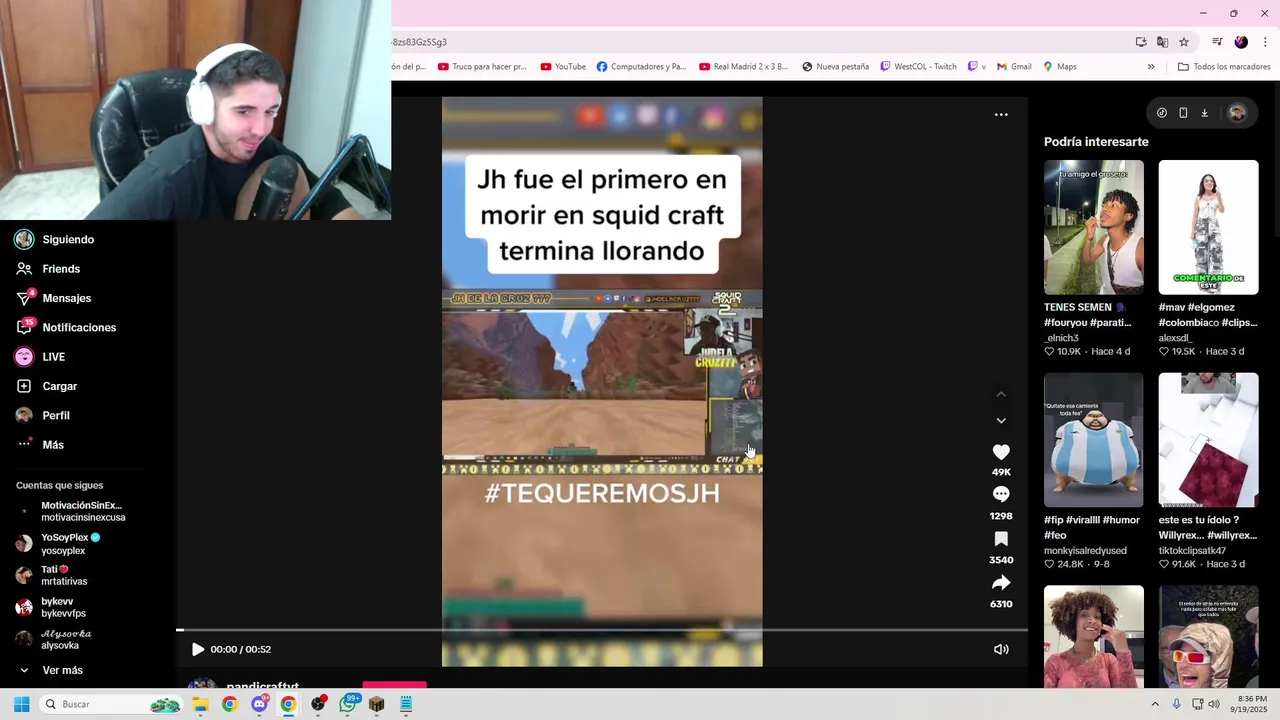Save video with bookmark icon
The height and width of the screenshot is (720, 1280).
point(1001,539)
